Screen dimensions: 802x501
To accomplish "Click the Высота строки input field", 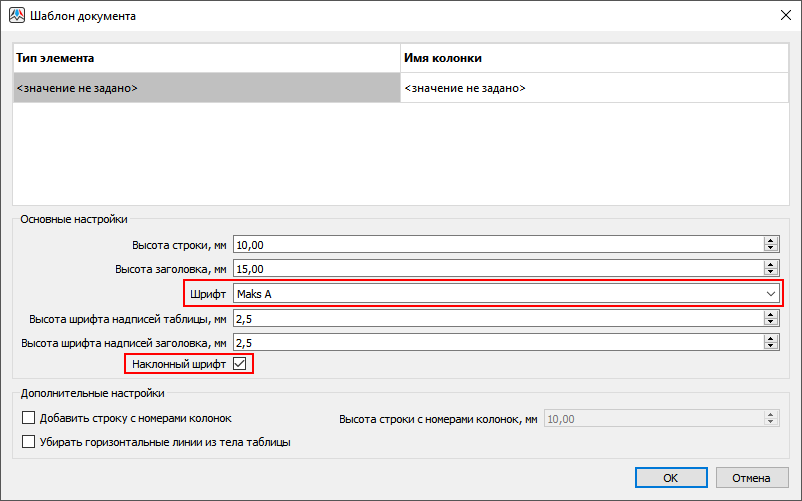I will pos(495,244).
